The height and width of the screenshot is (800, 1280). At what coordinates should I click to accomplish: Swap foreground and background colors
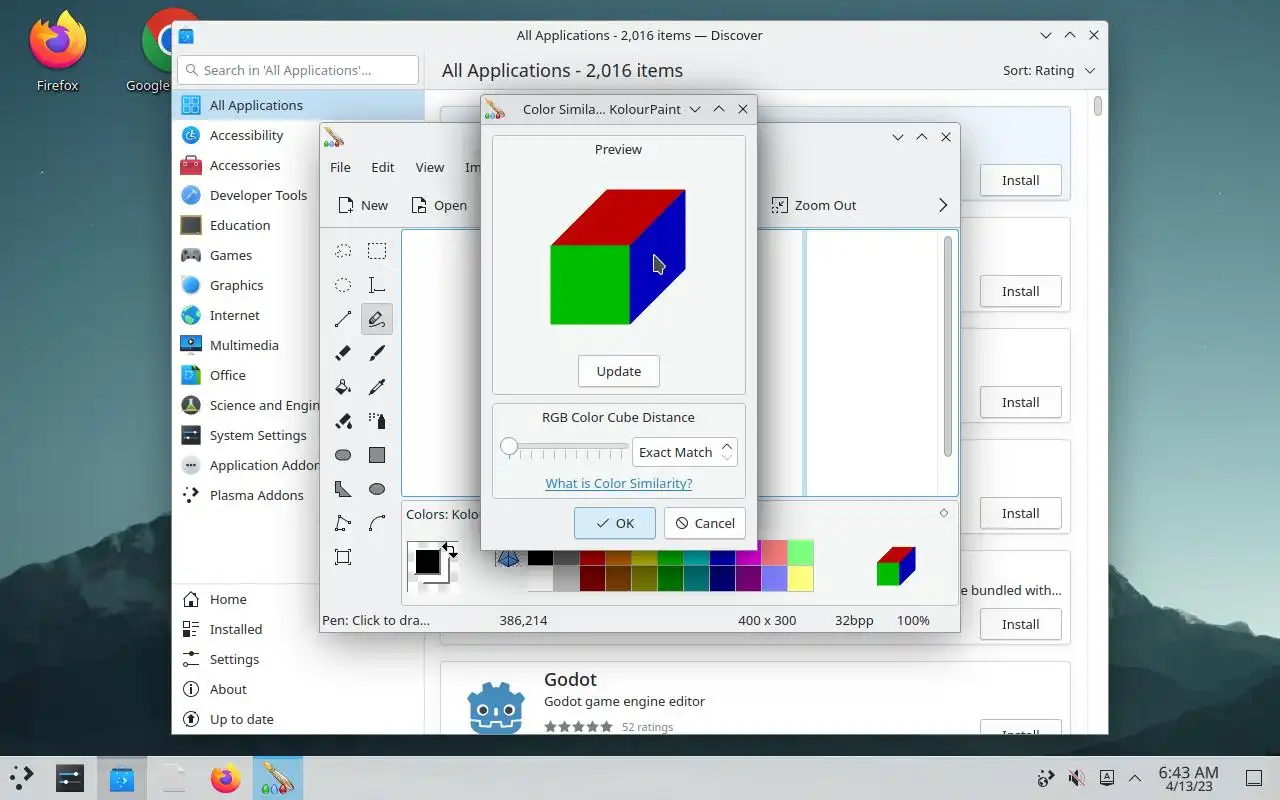pos(450,549)
